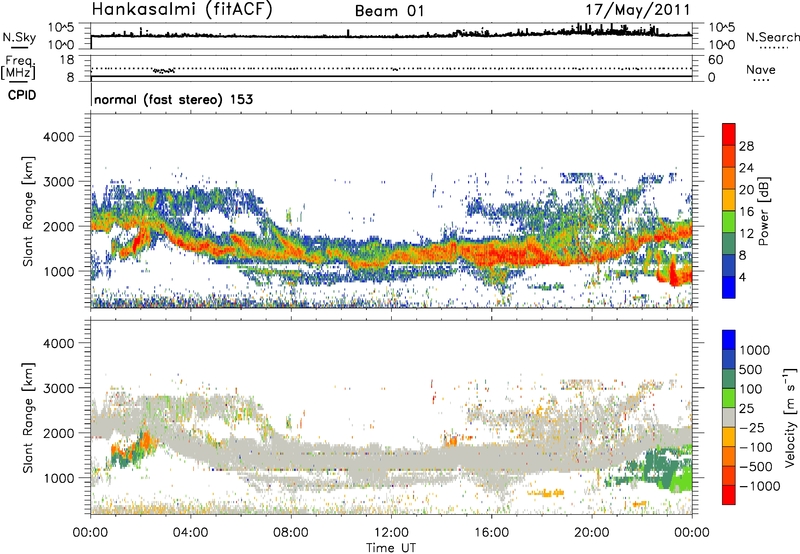Click the Time UT axis title
The width and height of the screenshot is (800, 554).
coord(391,547)
